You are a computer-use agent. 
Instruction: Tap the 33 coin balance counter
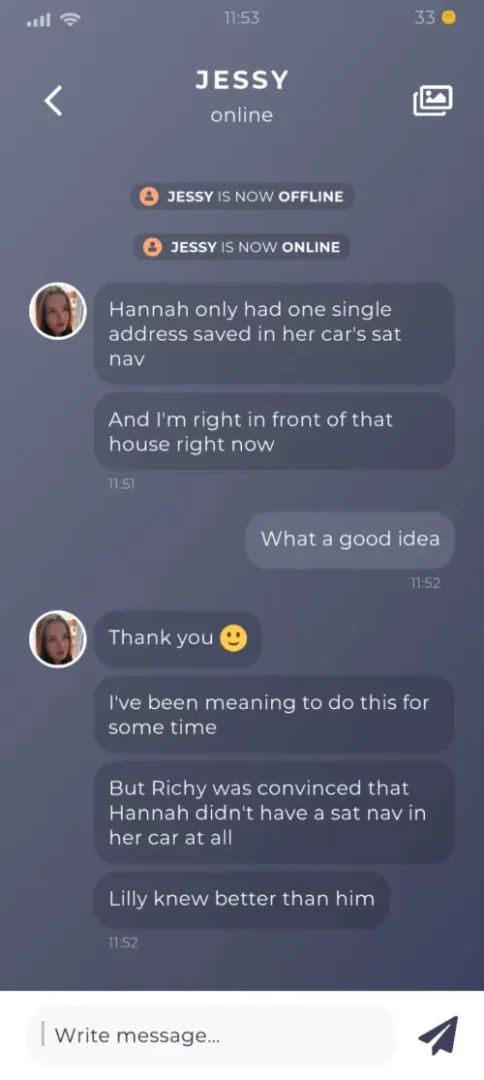[425, 18]
